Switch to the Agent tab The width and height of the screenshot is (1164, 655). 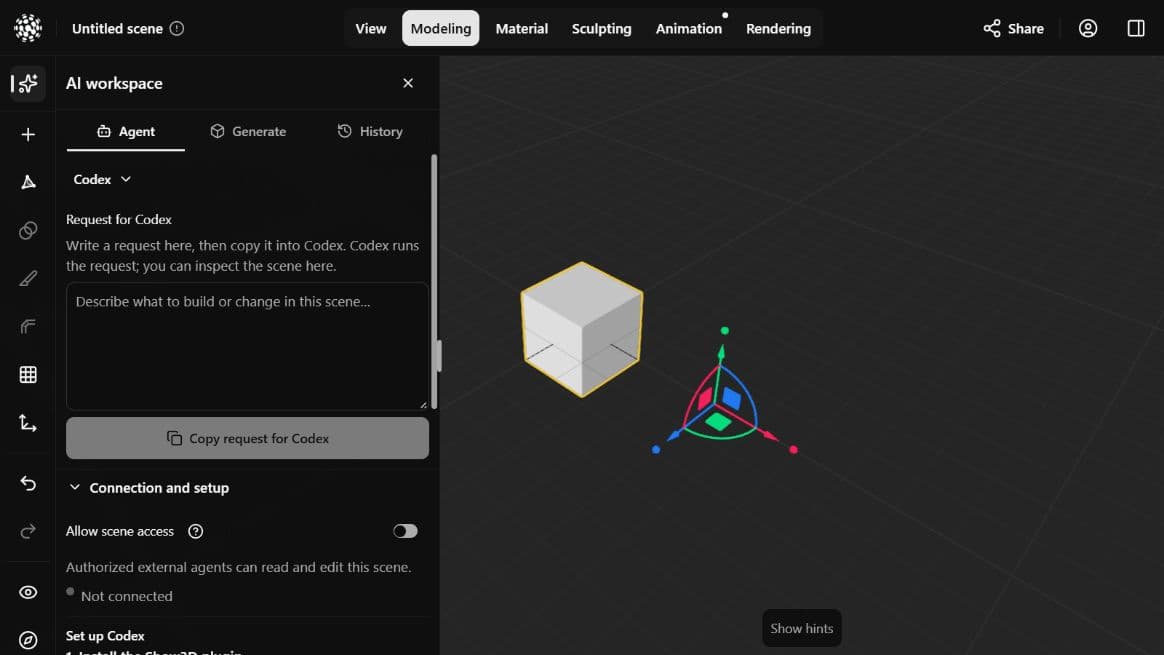[x=125, y=131]
